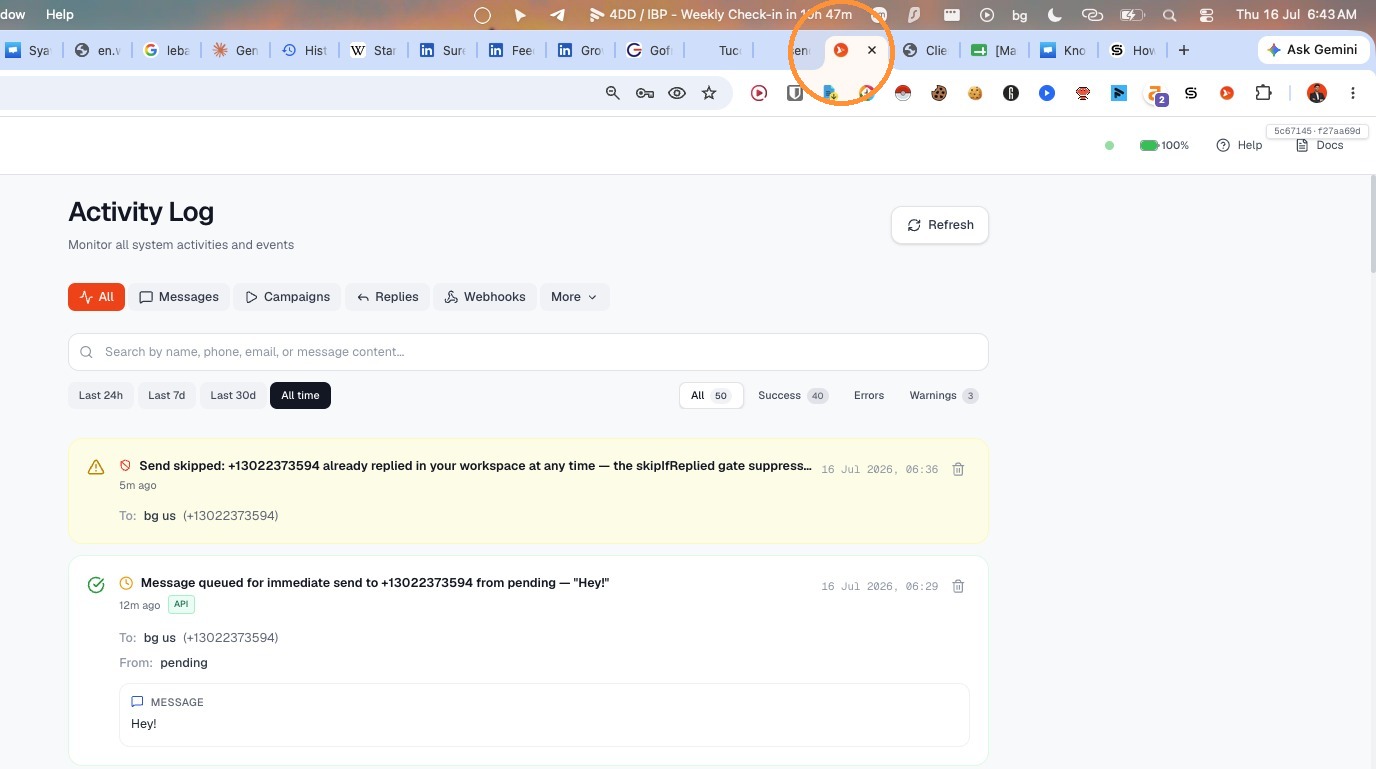
Task: Open Chrome three-dot menu
Action: coord(1352,93)
